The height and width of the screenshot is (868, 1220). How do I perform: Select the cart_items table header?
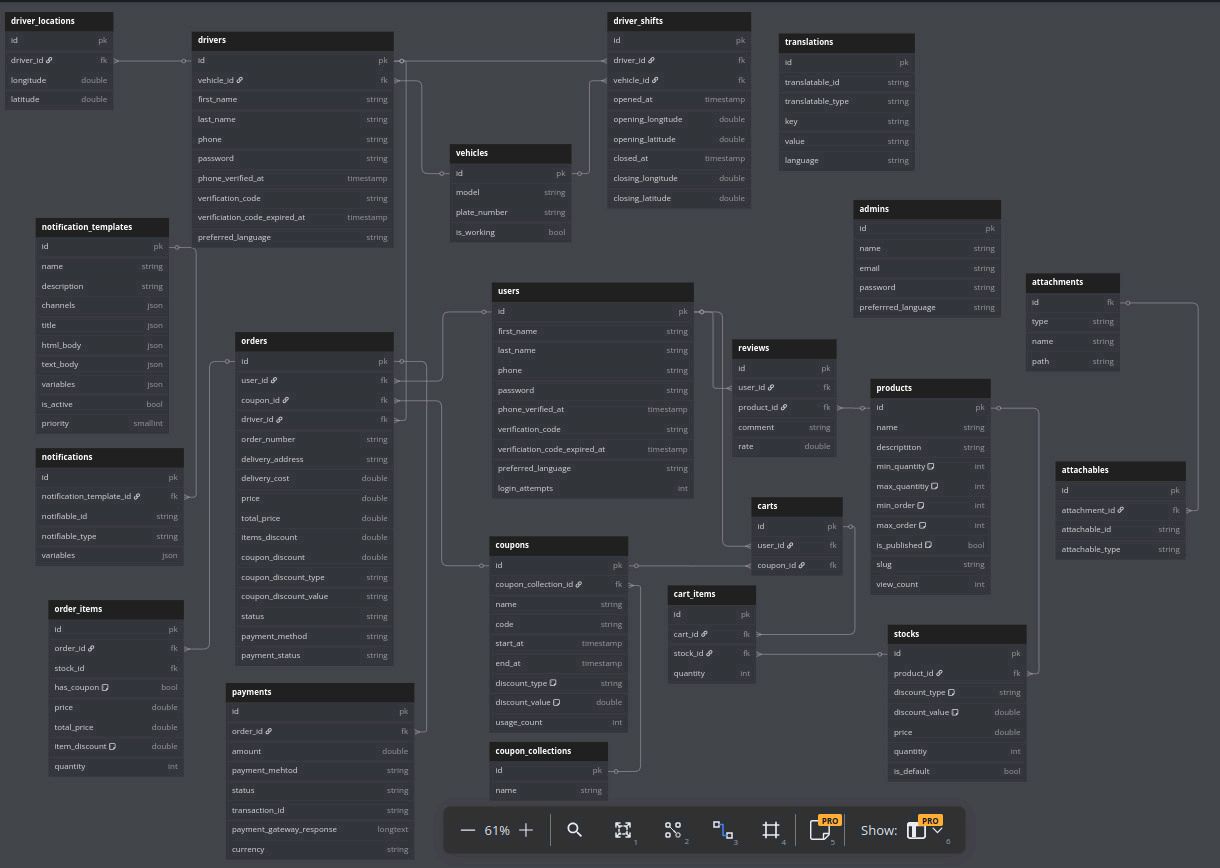[x=712, y=594]
